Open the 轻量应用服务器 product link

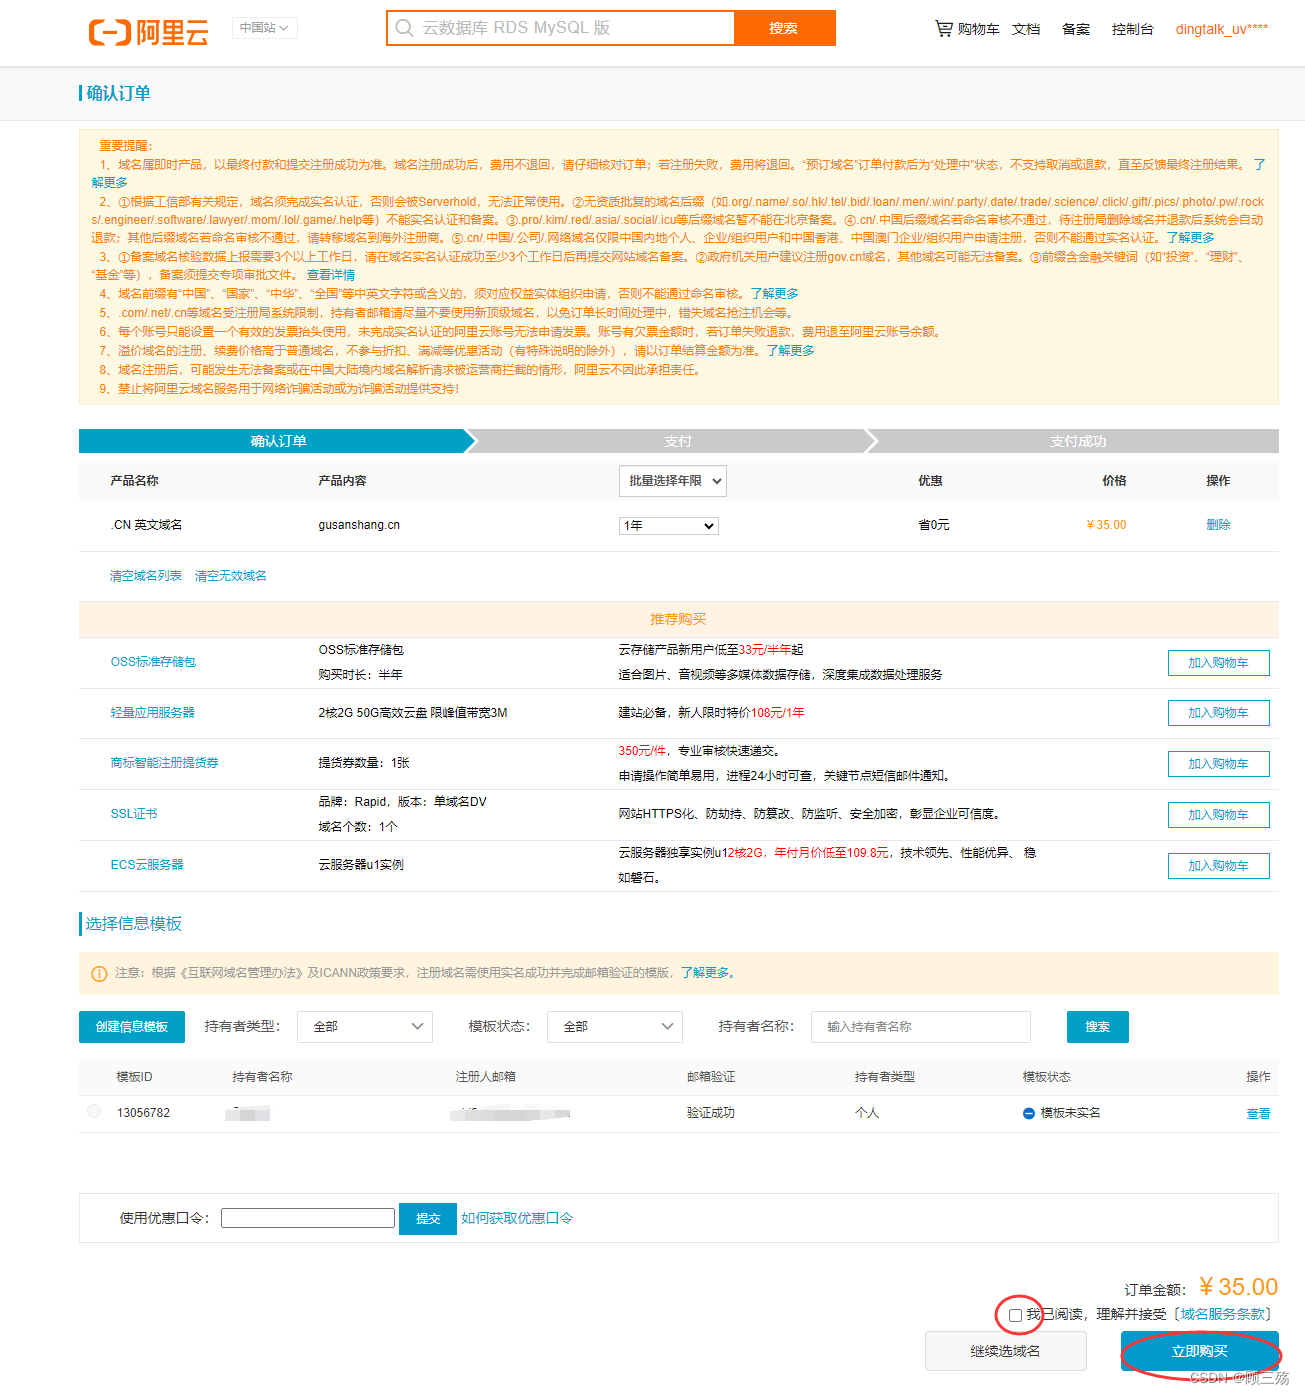[x=152, y=713]
